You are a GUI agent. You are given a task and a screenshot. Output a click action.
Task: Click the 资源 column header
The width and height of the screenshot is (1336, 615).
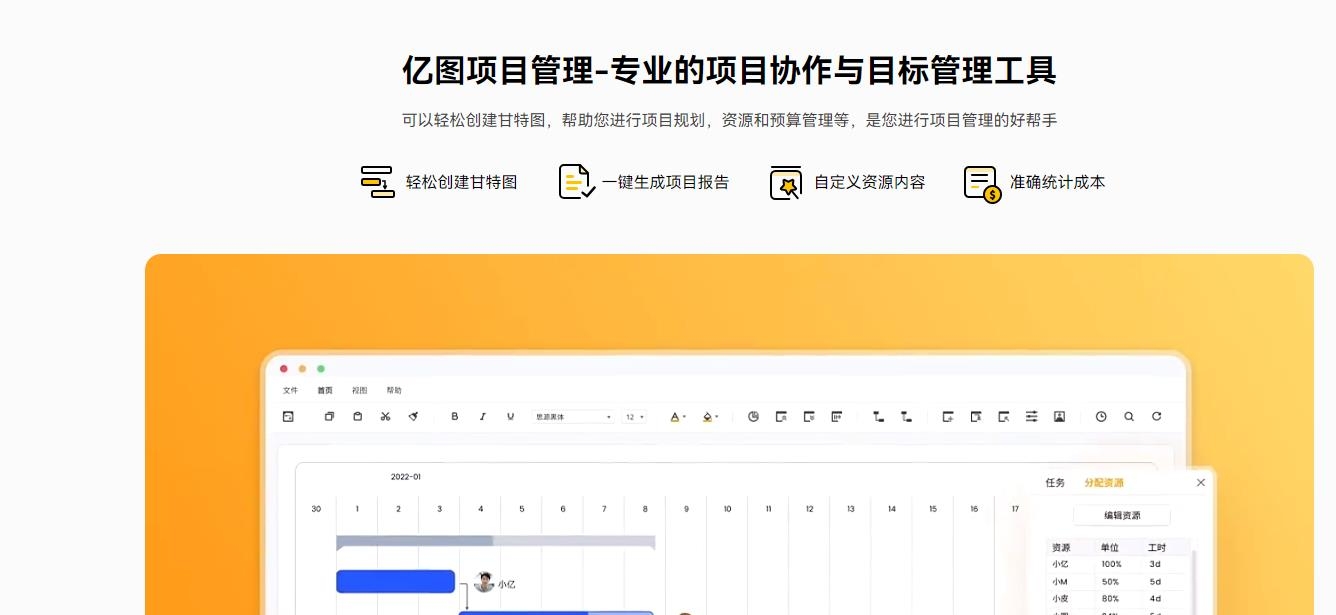point(1061,547)
